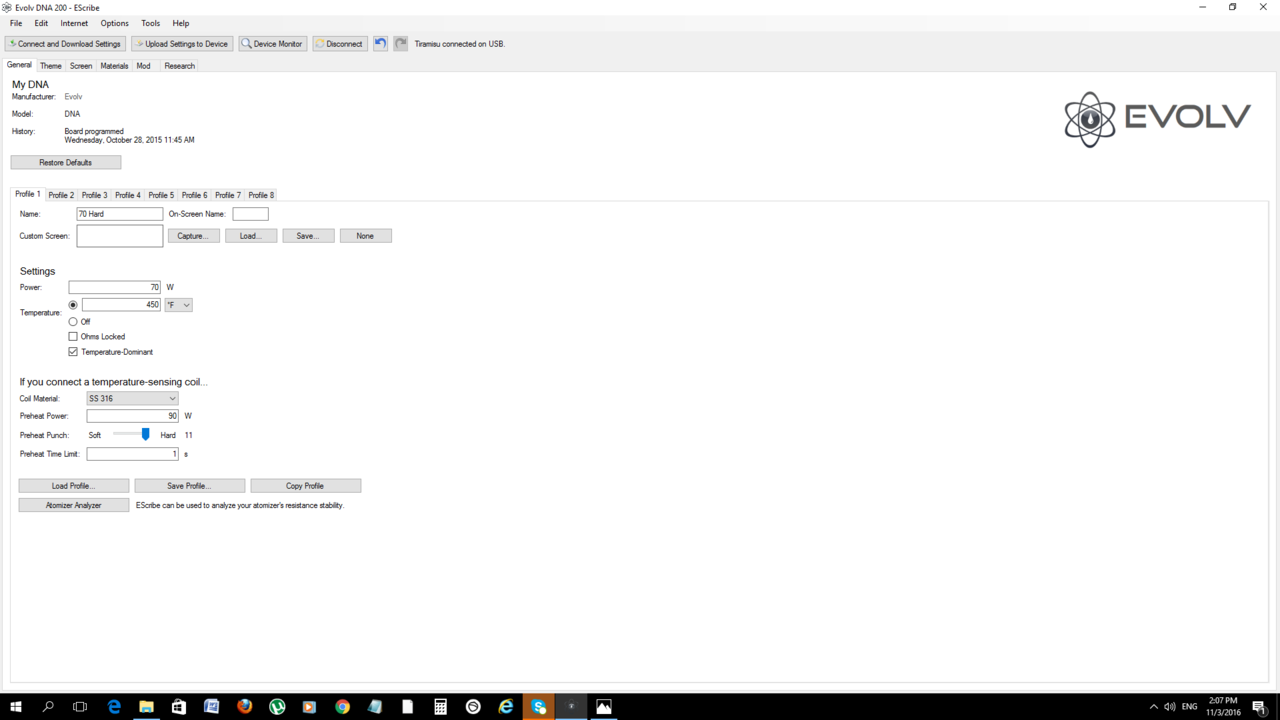
Task: Open the action center notifications icon
Action: 1259,707
